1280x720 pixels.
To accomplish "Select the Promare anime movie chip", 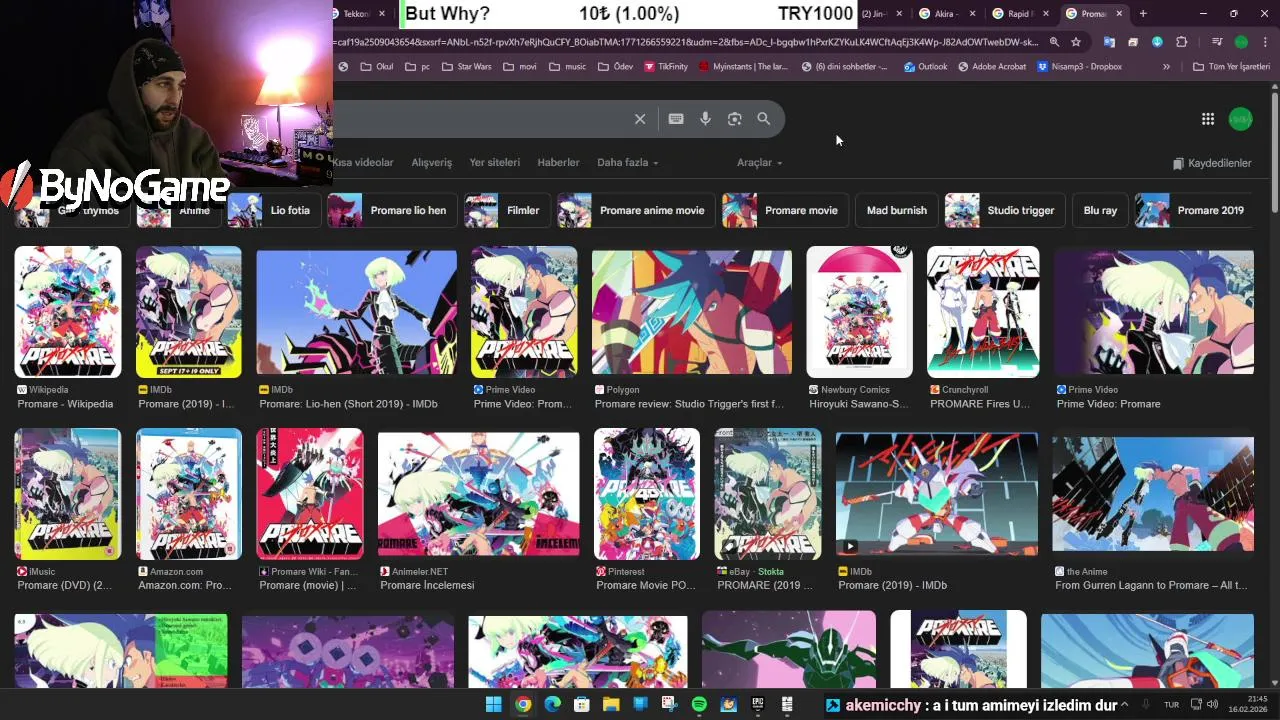I will tap(636, 211).
